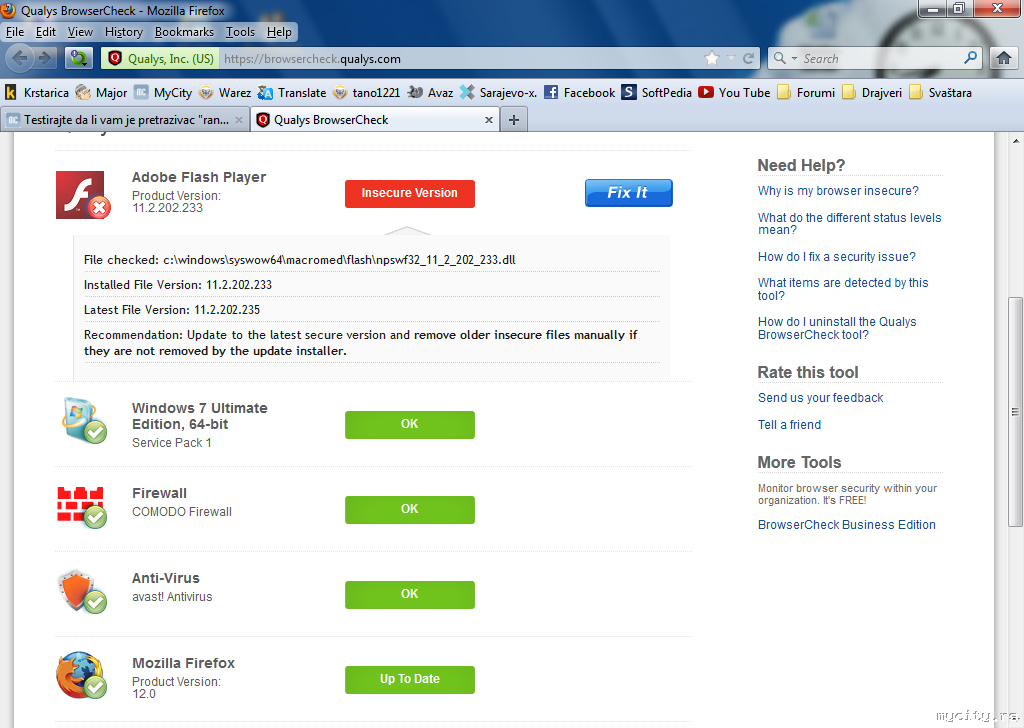
Task: Close the Qualys BrowserCheck tab
Action: (488, 120)
